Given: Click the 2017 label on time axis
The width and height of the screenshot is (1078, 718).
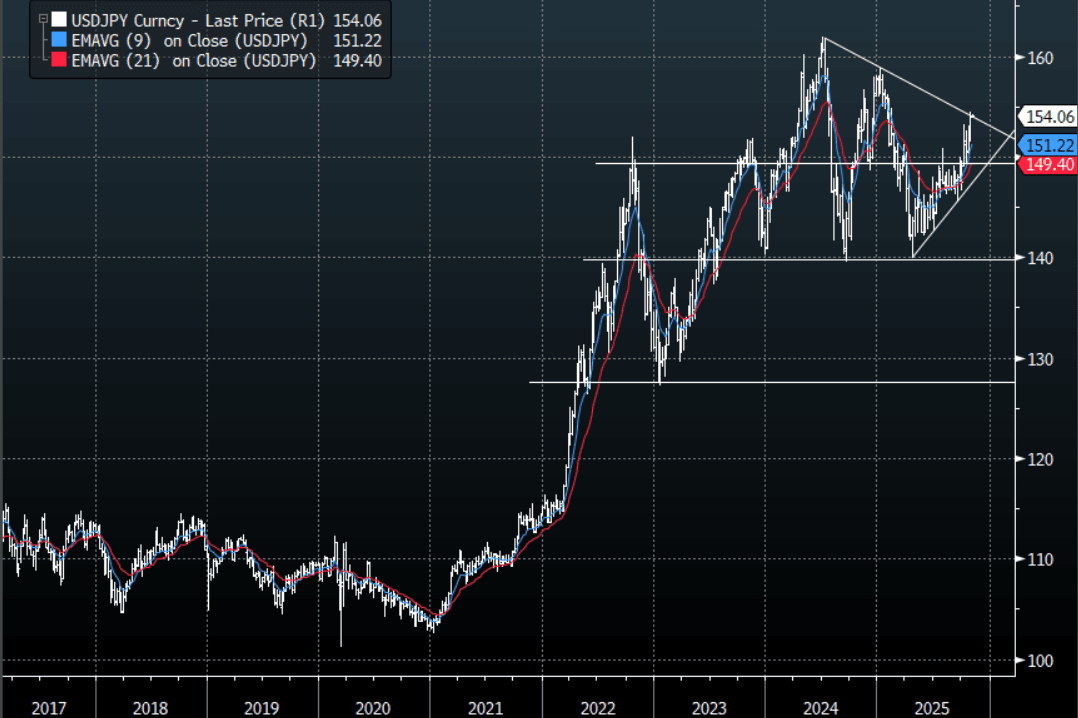Looking at the screenshot, I should pos(49,708).
